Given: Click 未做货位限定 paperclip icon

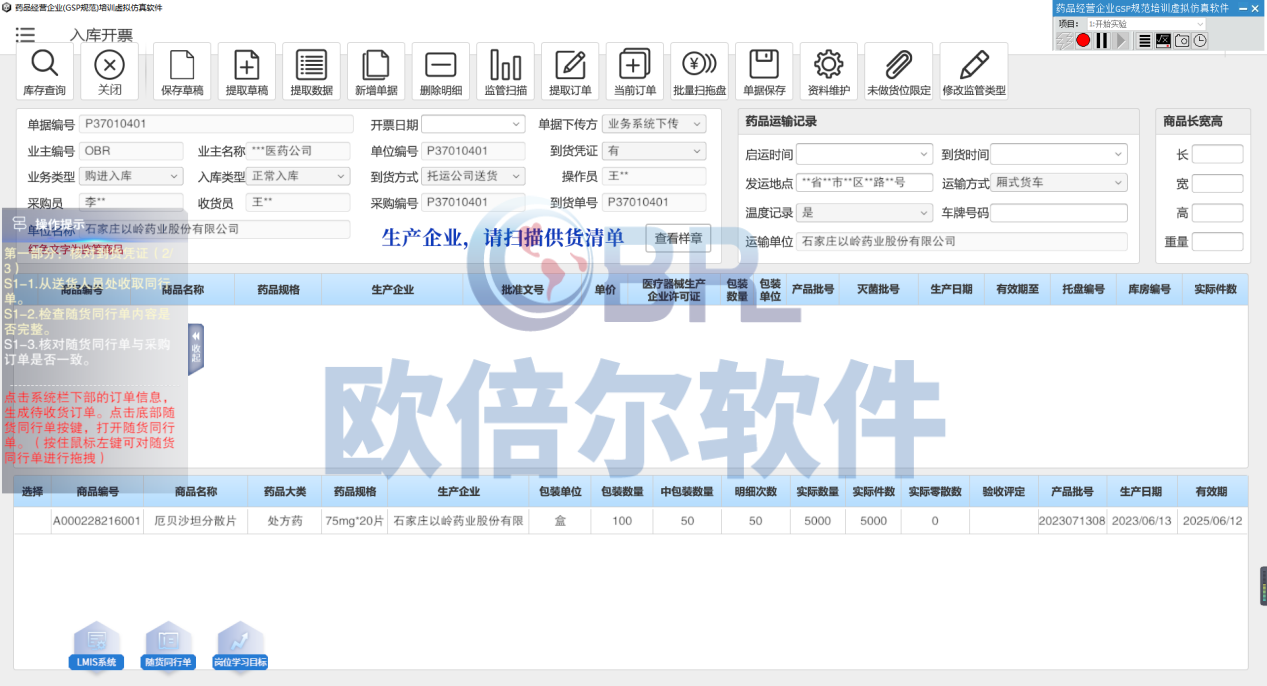Looking at the screenshot, I should pos(898,71).
